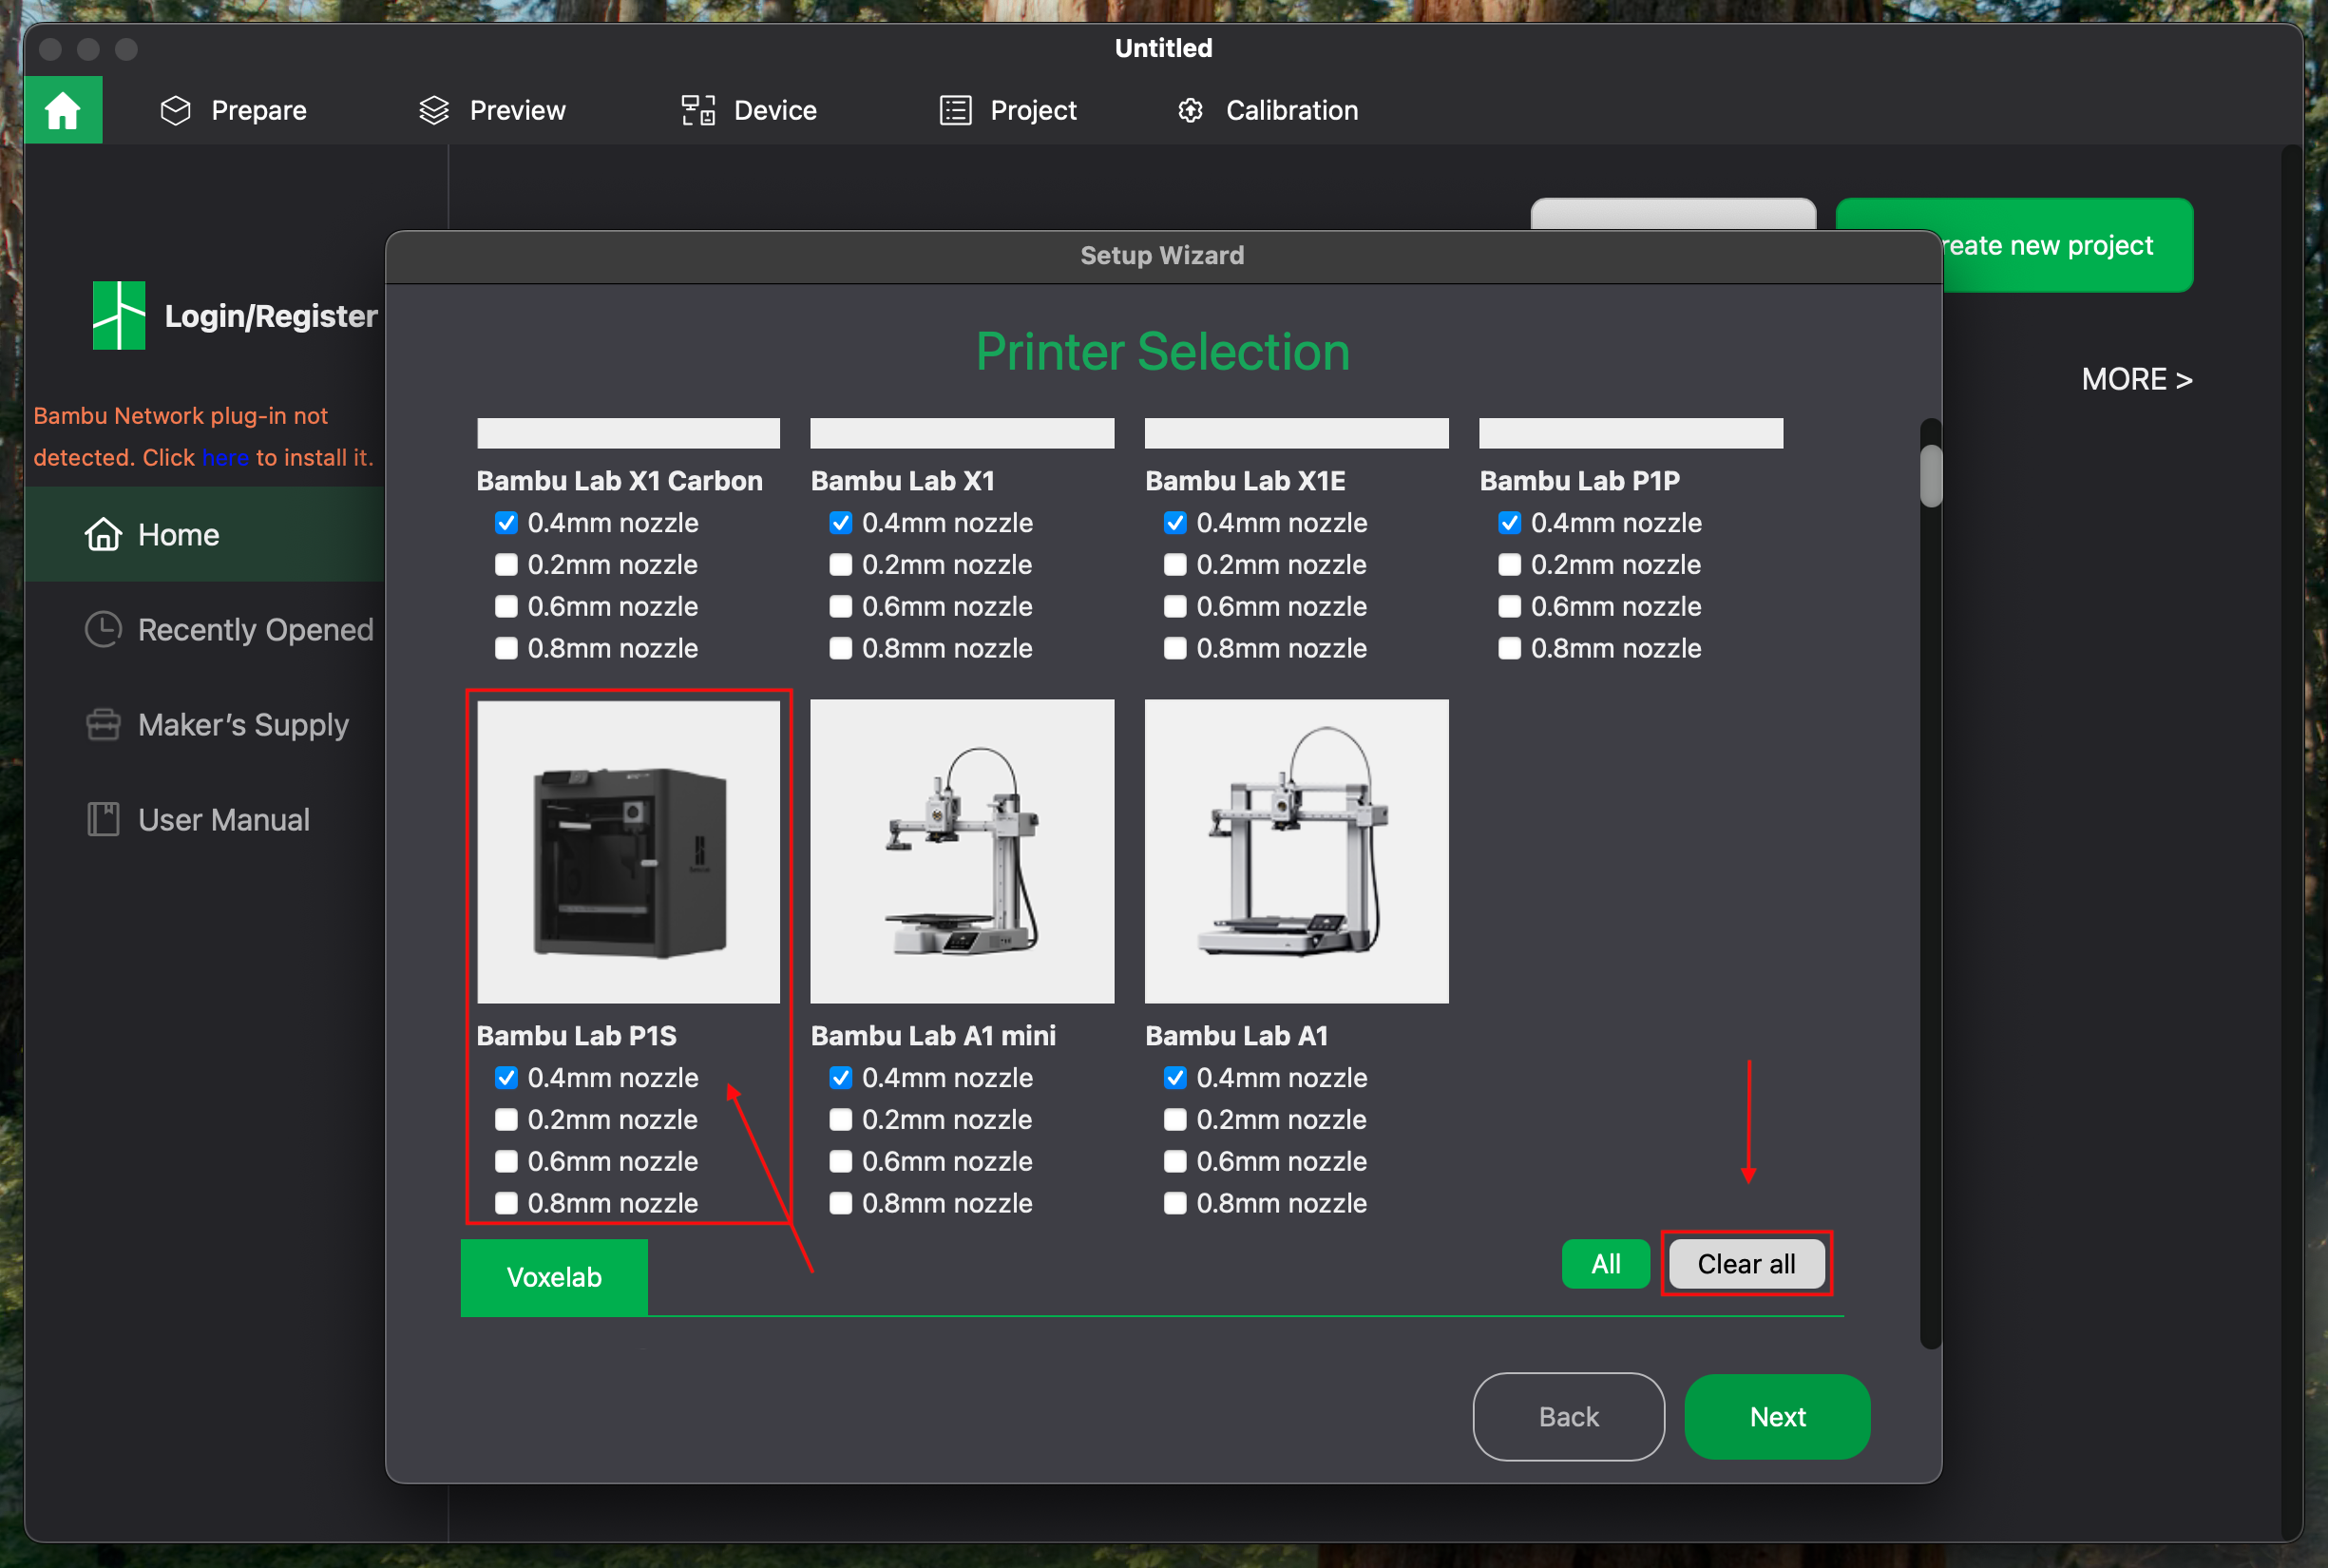This screenshot has height=1568, width=2328.
Task: Enable 0.6mm nozzle for Bambu Lab P1S
Action: click(507, 1161)
